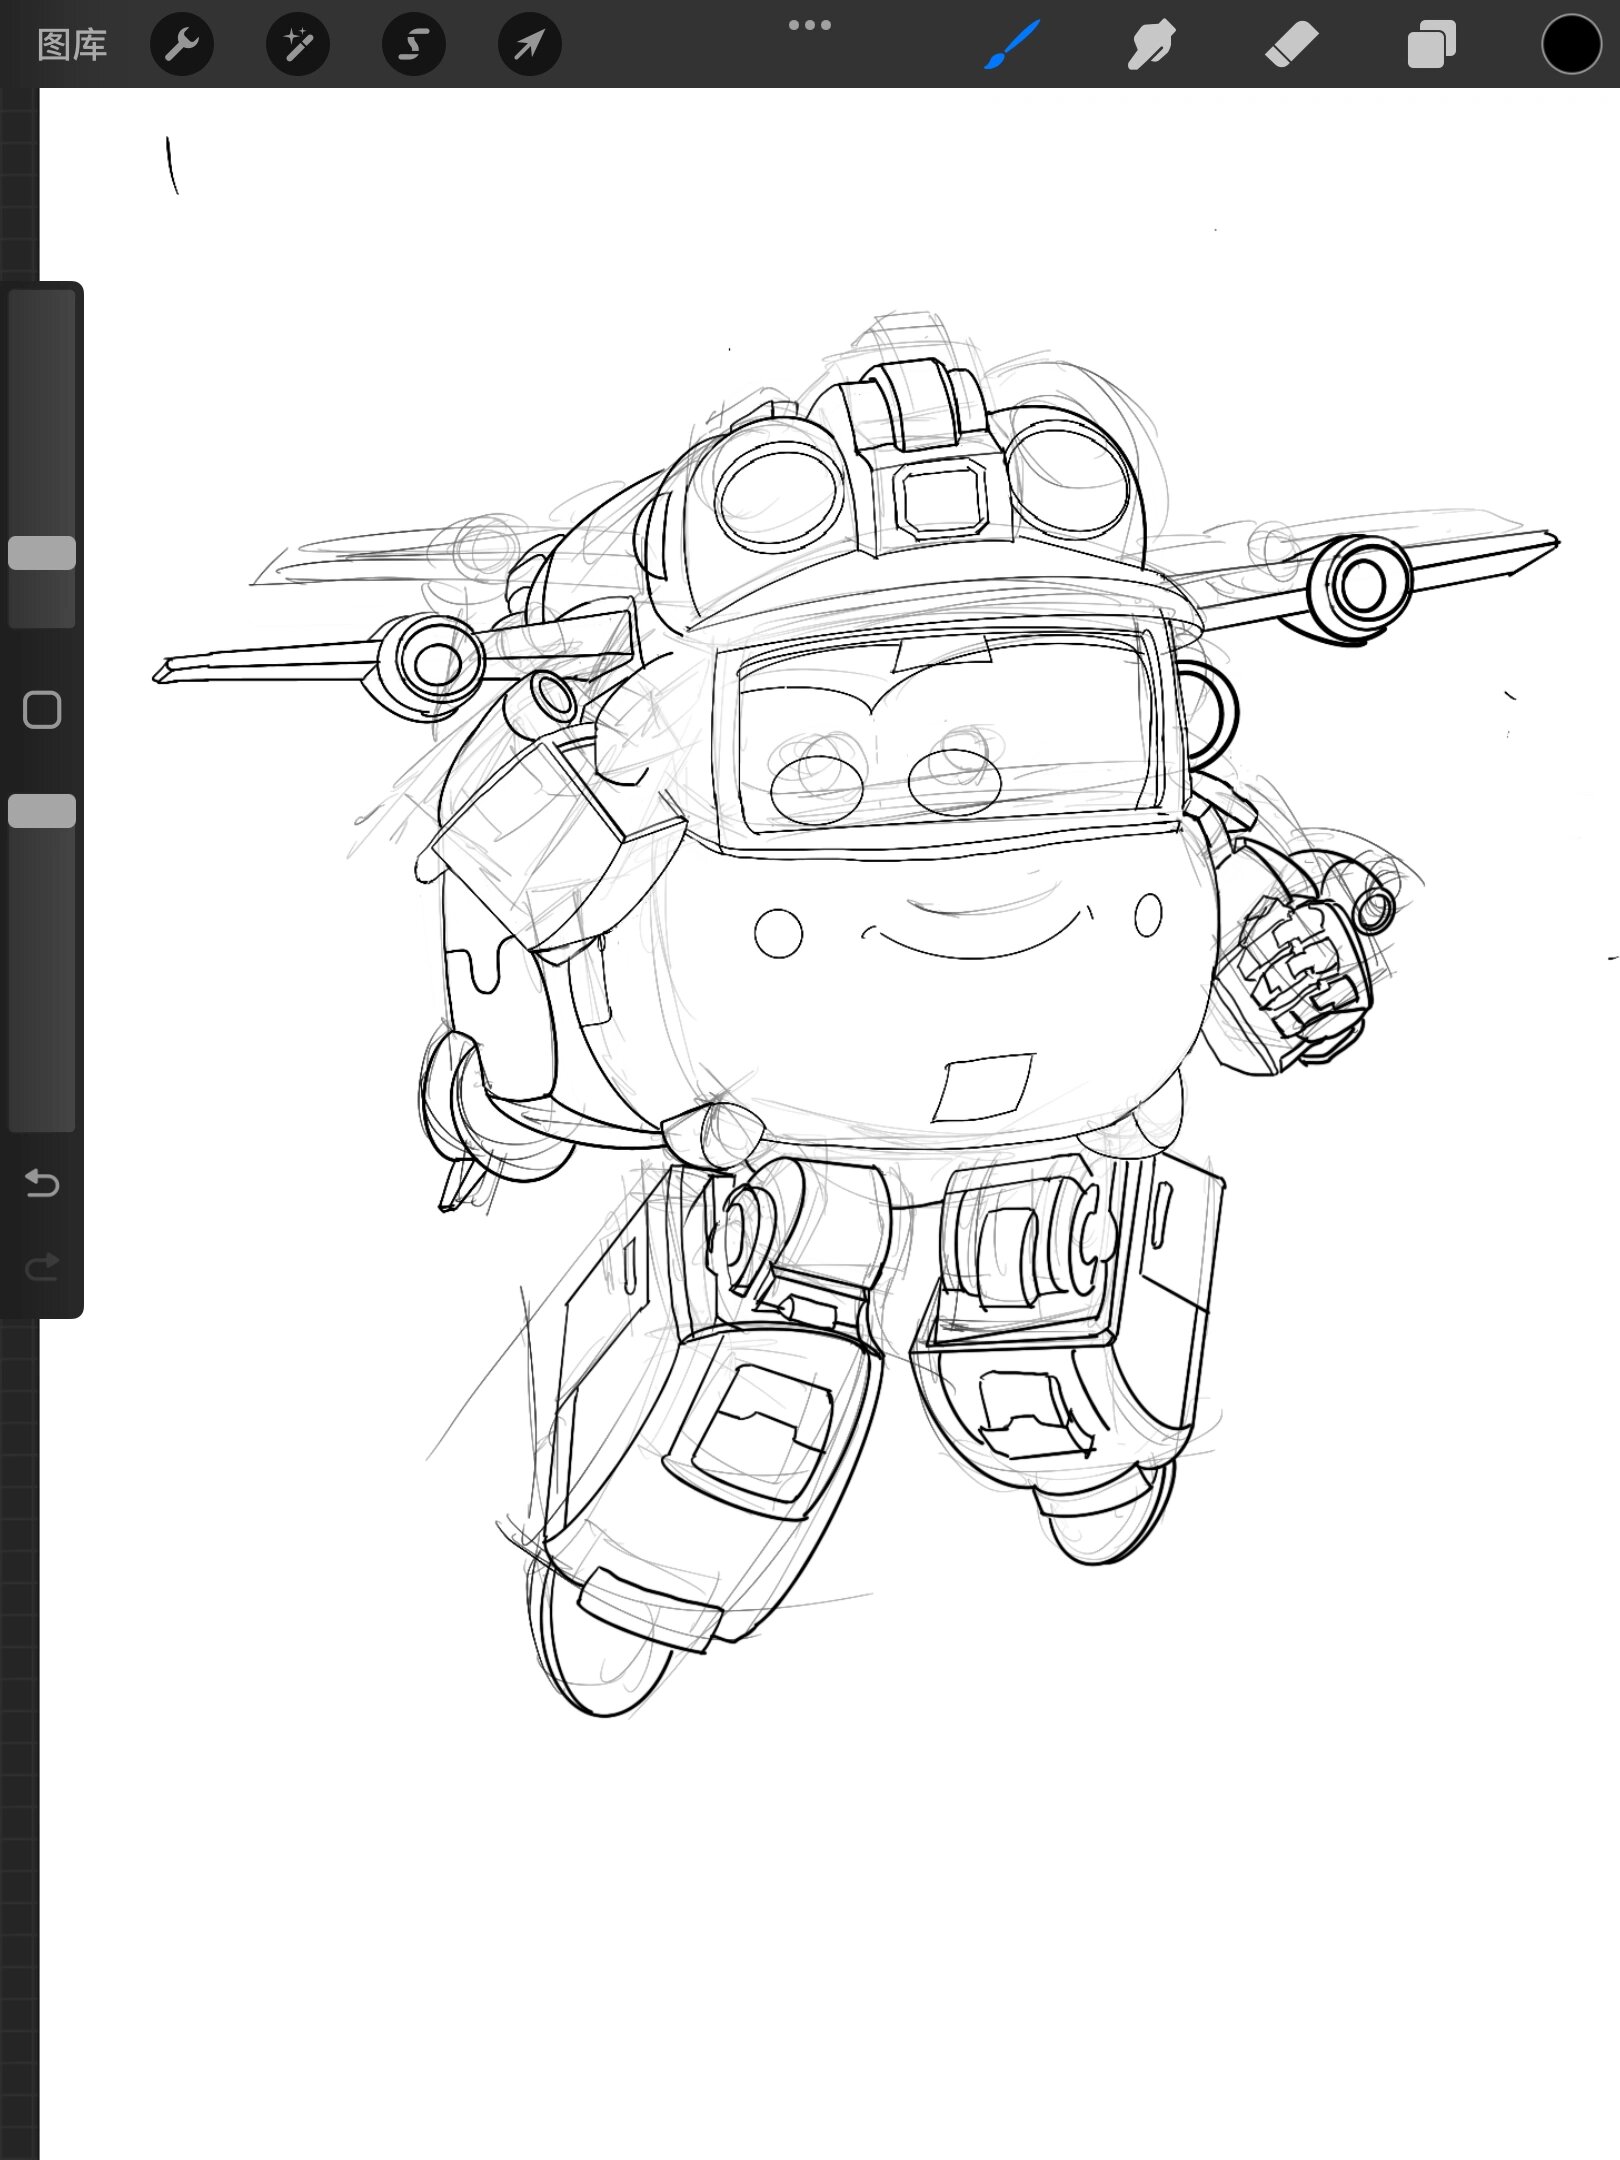
Task: Click the brush size slider handle
Action: 42,553
